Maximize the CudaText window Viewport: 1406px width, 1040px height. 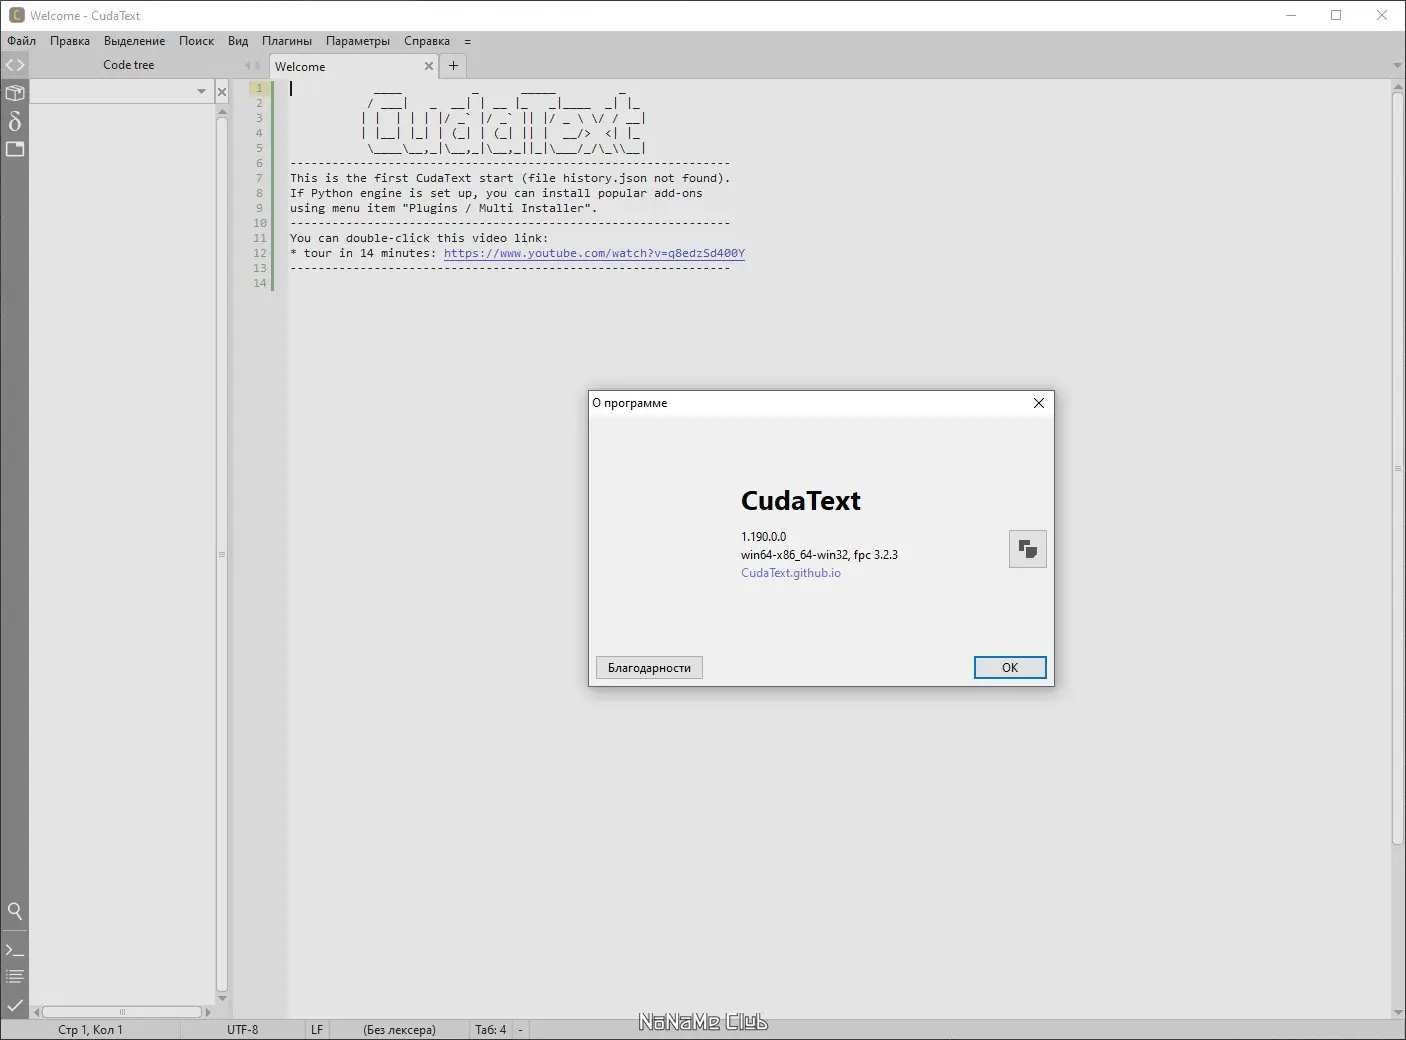tap(1336, 15)
